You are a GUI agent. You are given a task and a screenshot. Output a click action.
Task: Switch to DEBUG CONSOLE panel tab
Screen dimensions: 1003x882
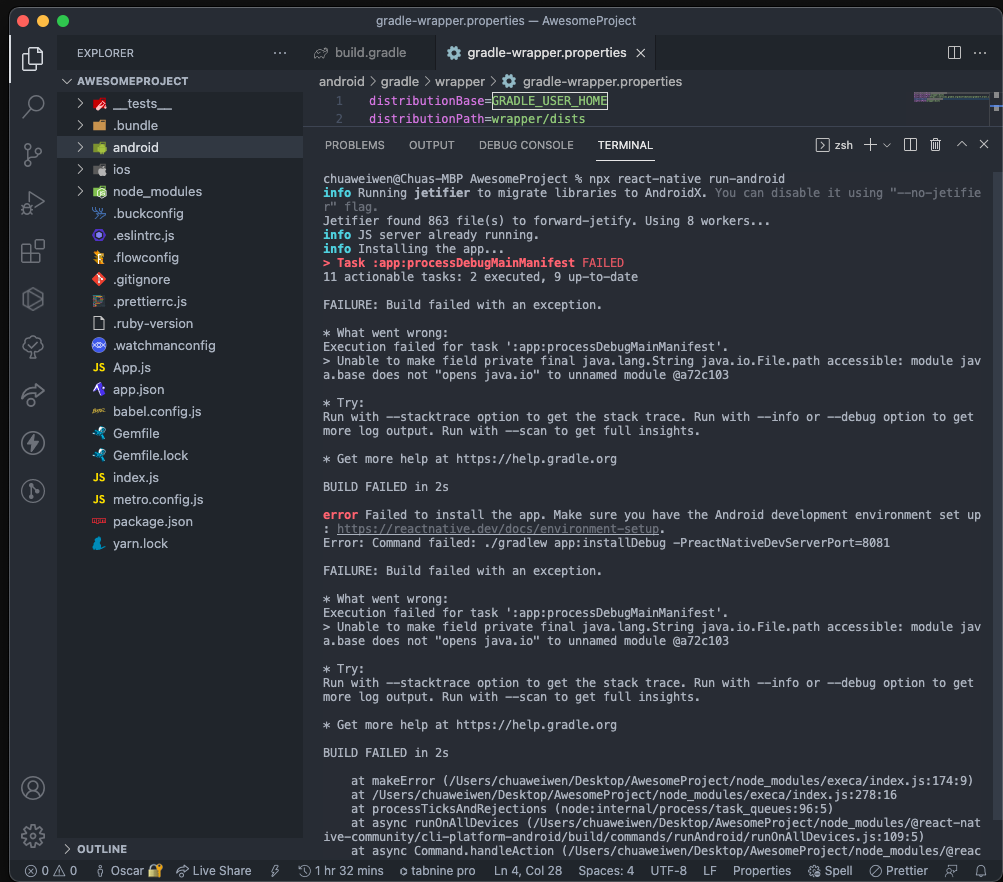(526, 145)
